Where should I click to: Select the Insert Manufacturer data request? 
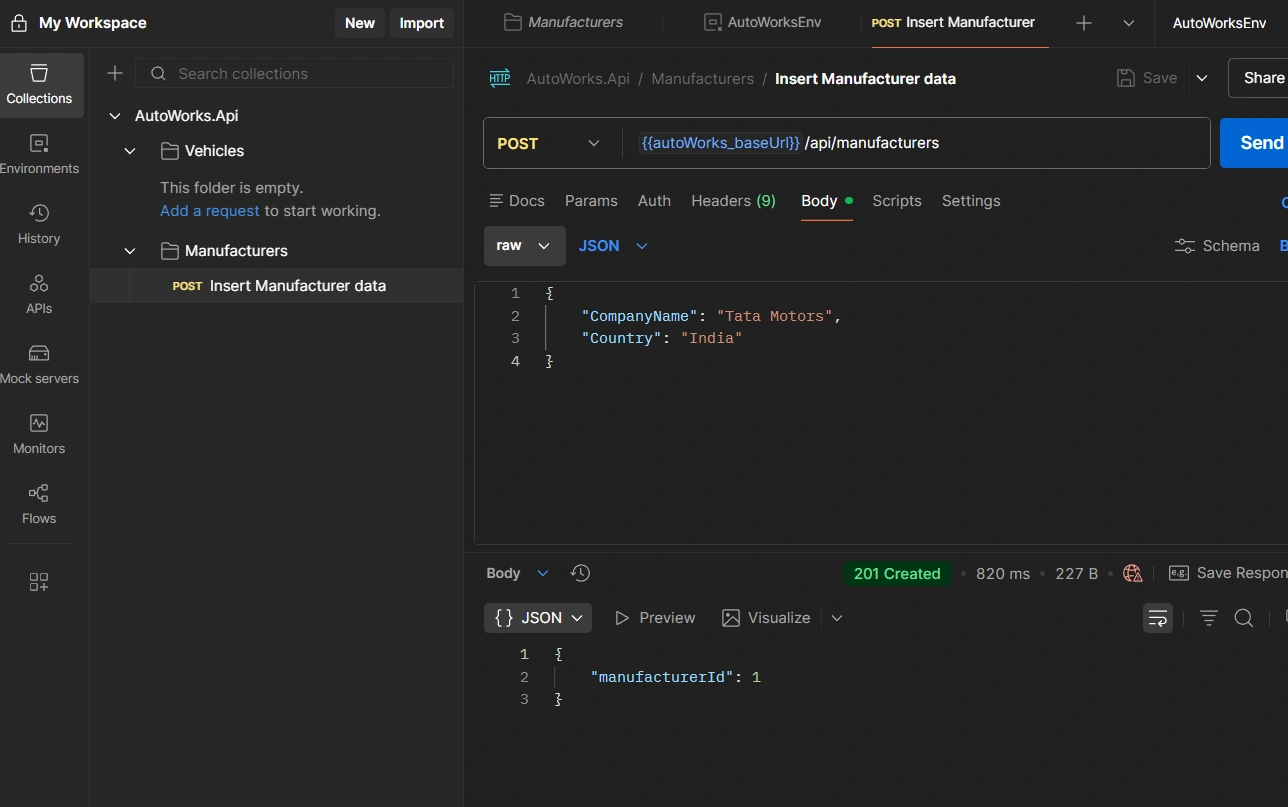277,286
